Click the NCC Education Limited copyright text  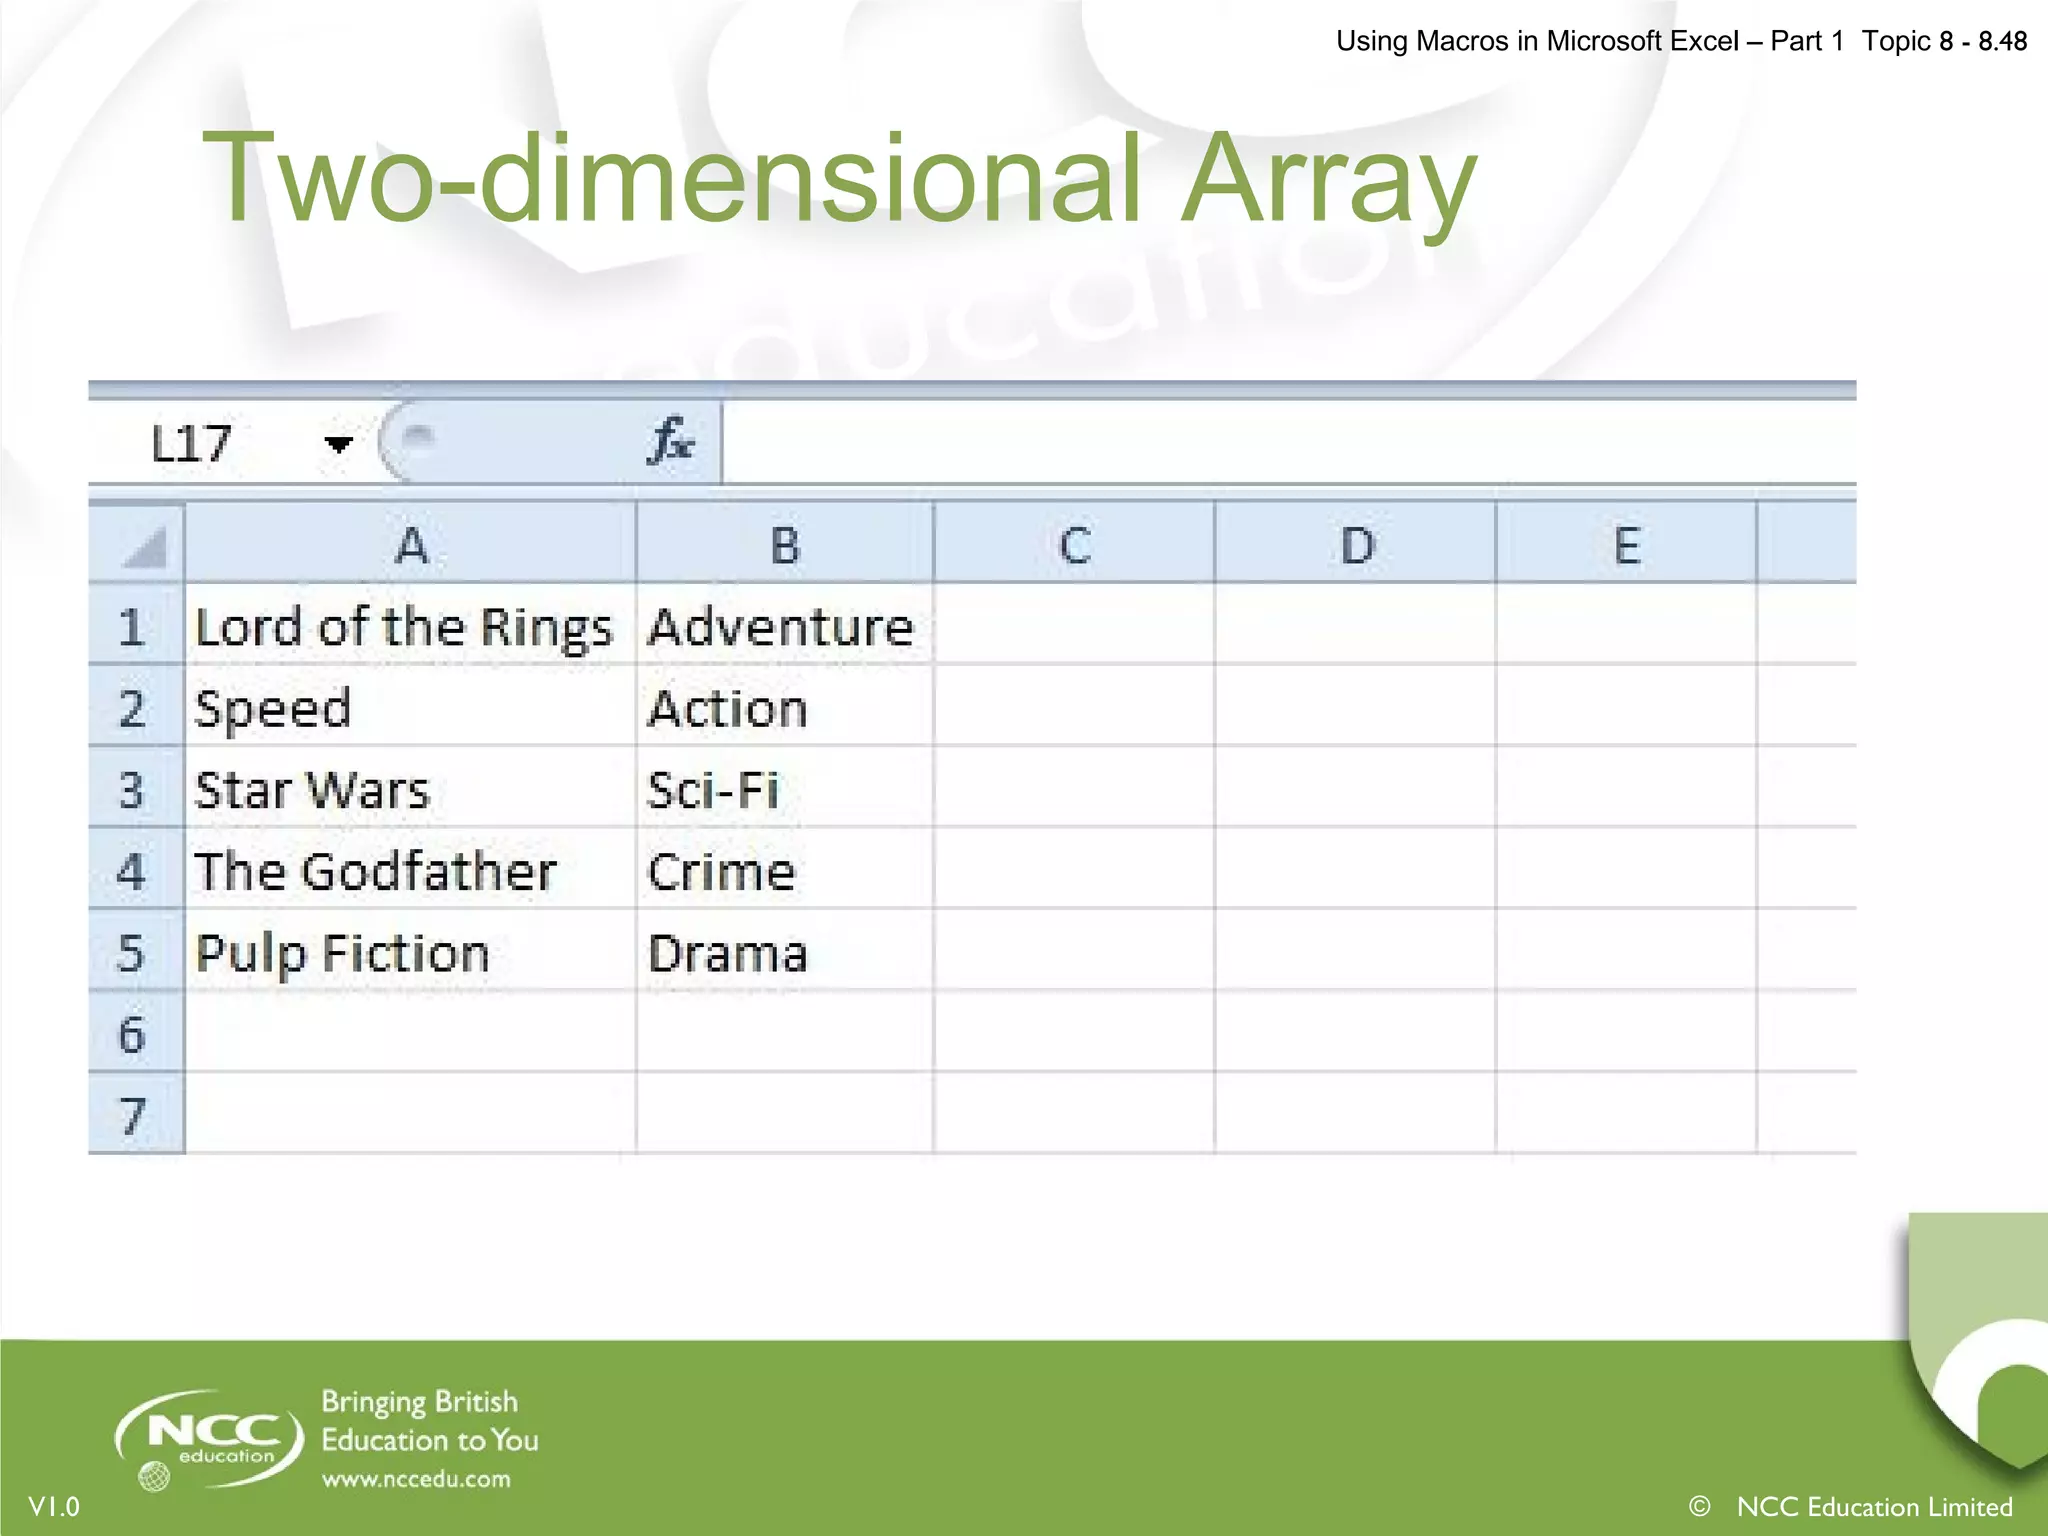(x=1850, y=1506)
